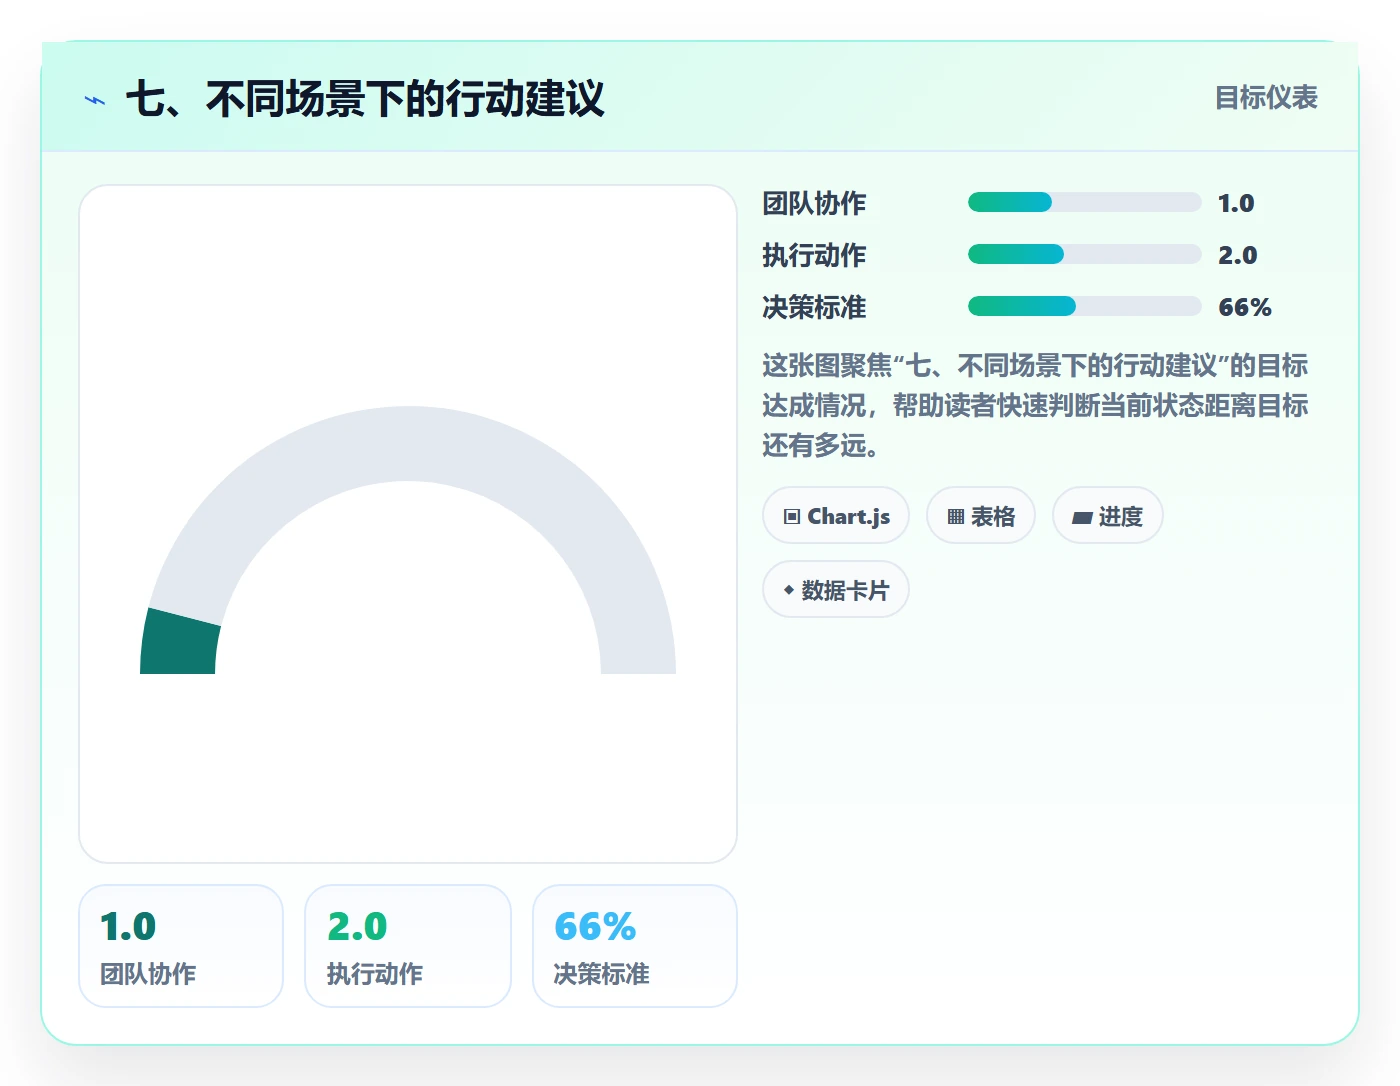
Task: Click the 2.0 value beside the progress bar
Action: (x=1238, y=255)
